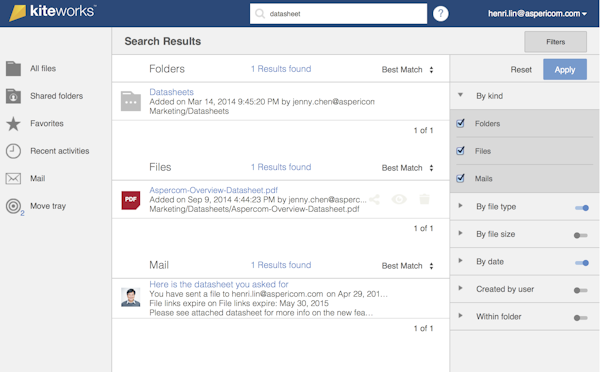600x372 pixels.
Task: Open Recent activities in sidebar
Action: point(60,151)
